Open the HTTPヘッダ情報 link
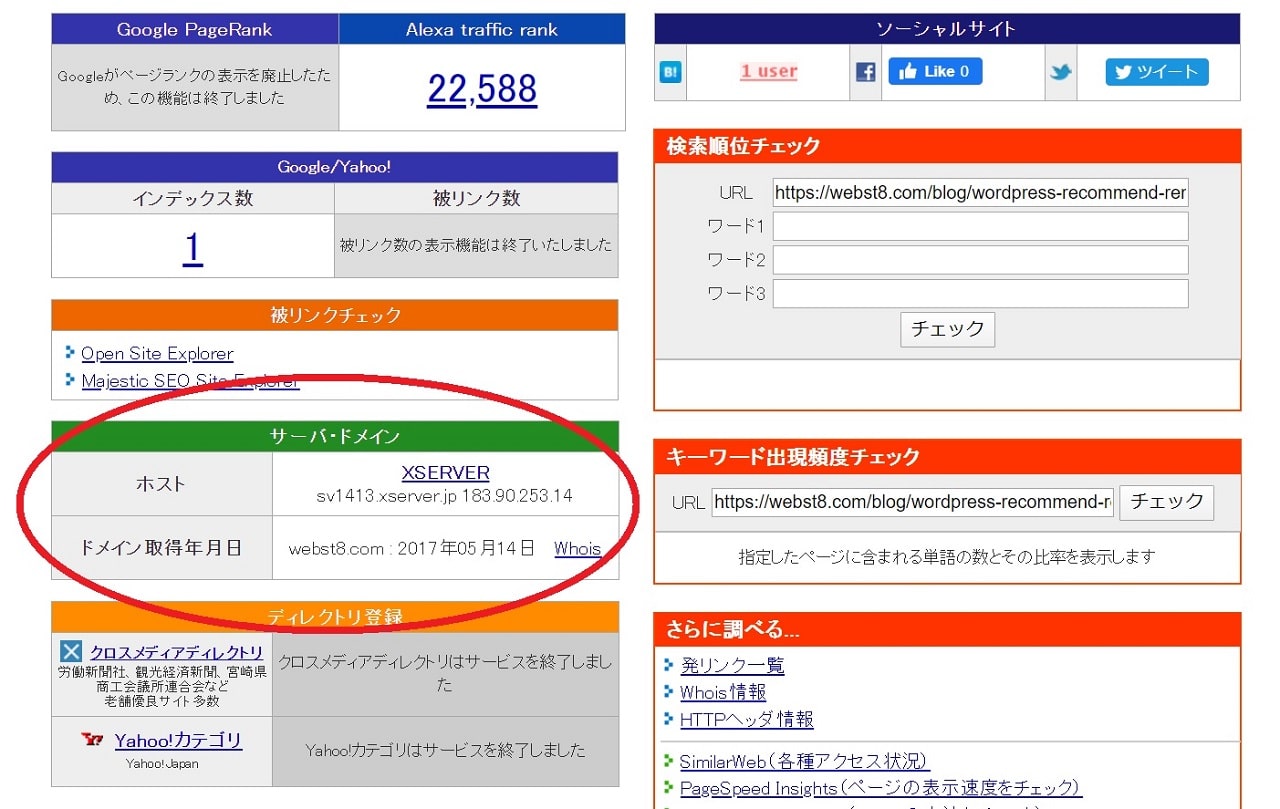The width and height of the screenshot is (1280, 809). click(x=746, y=719)
